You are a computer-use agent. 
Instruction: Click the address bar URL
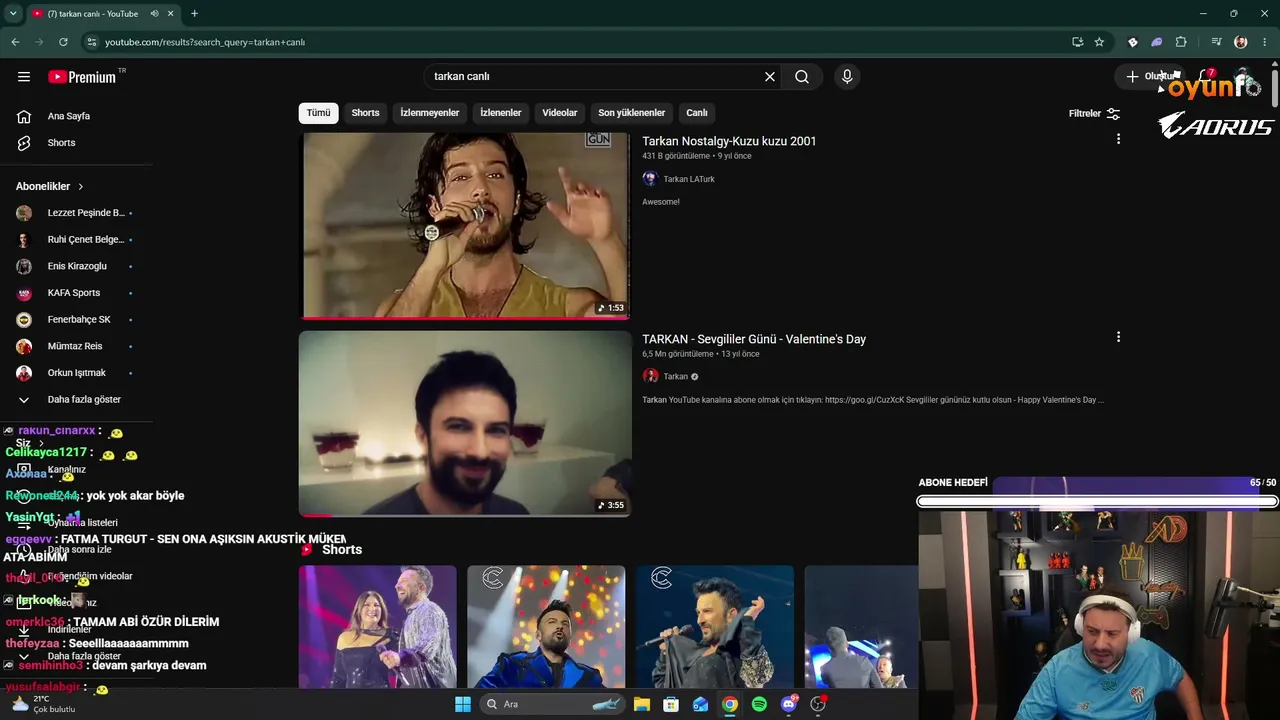pyautogui.click(x=205, y=42)
